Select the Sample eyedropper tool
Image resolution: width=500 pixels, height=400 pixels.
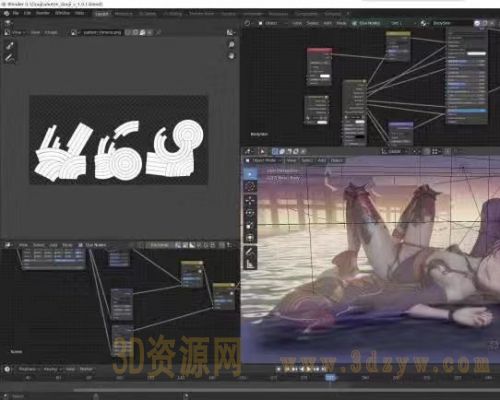[x=10, y=46]
